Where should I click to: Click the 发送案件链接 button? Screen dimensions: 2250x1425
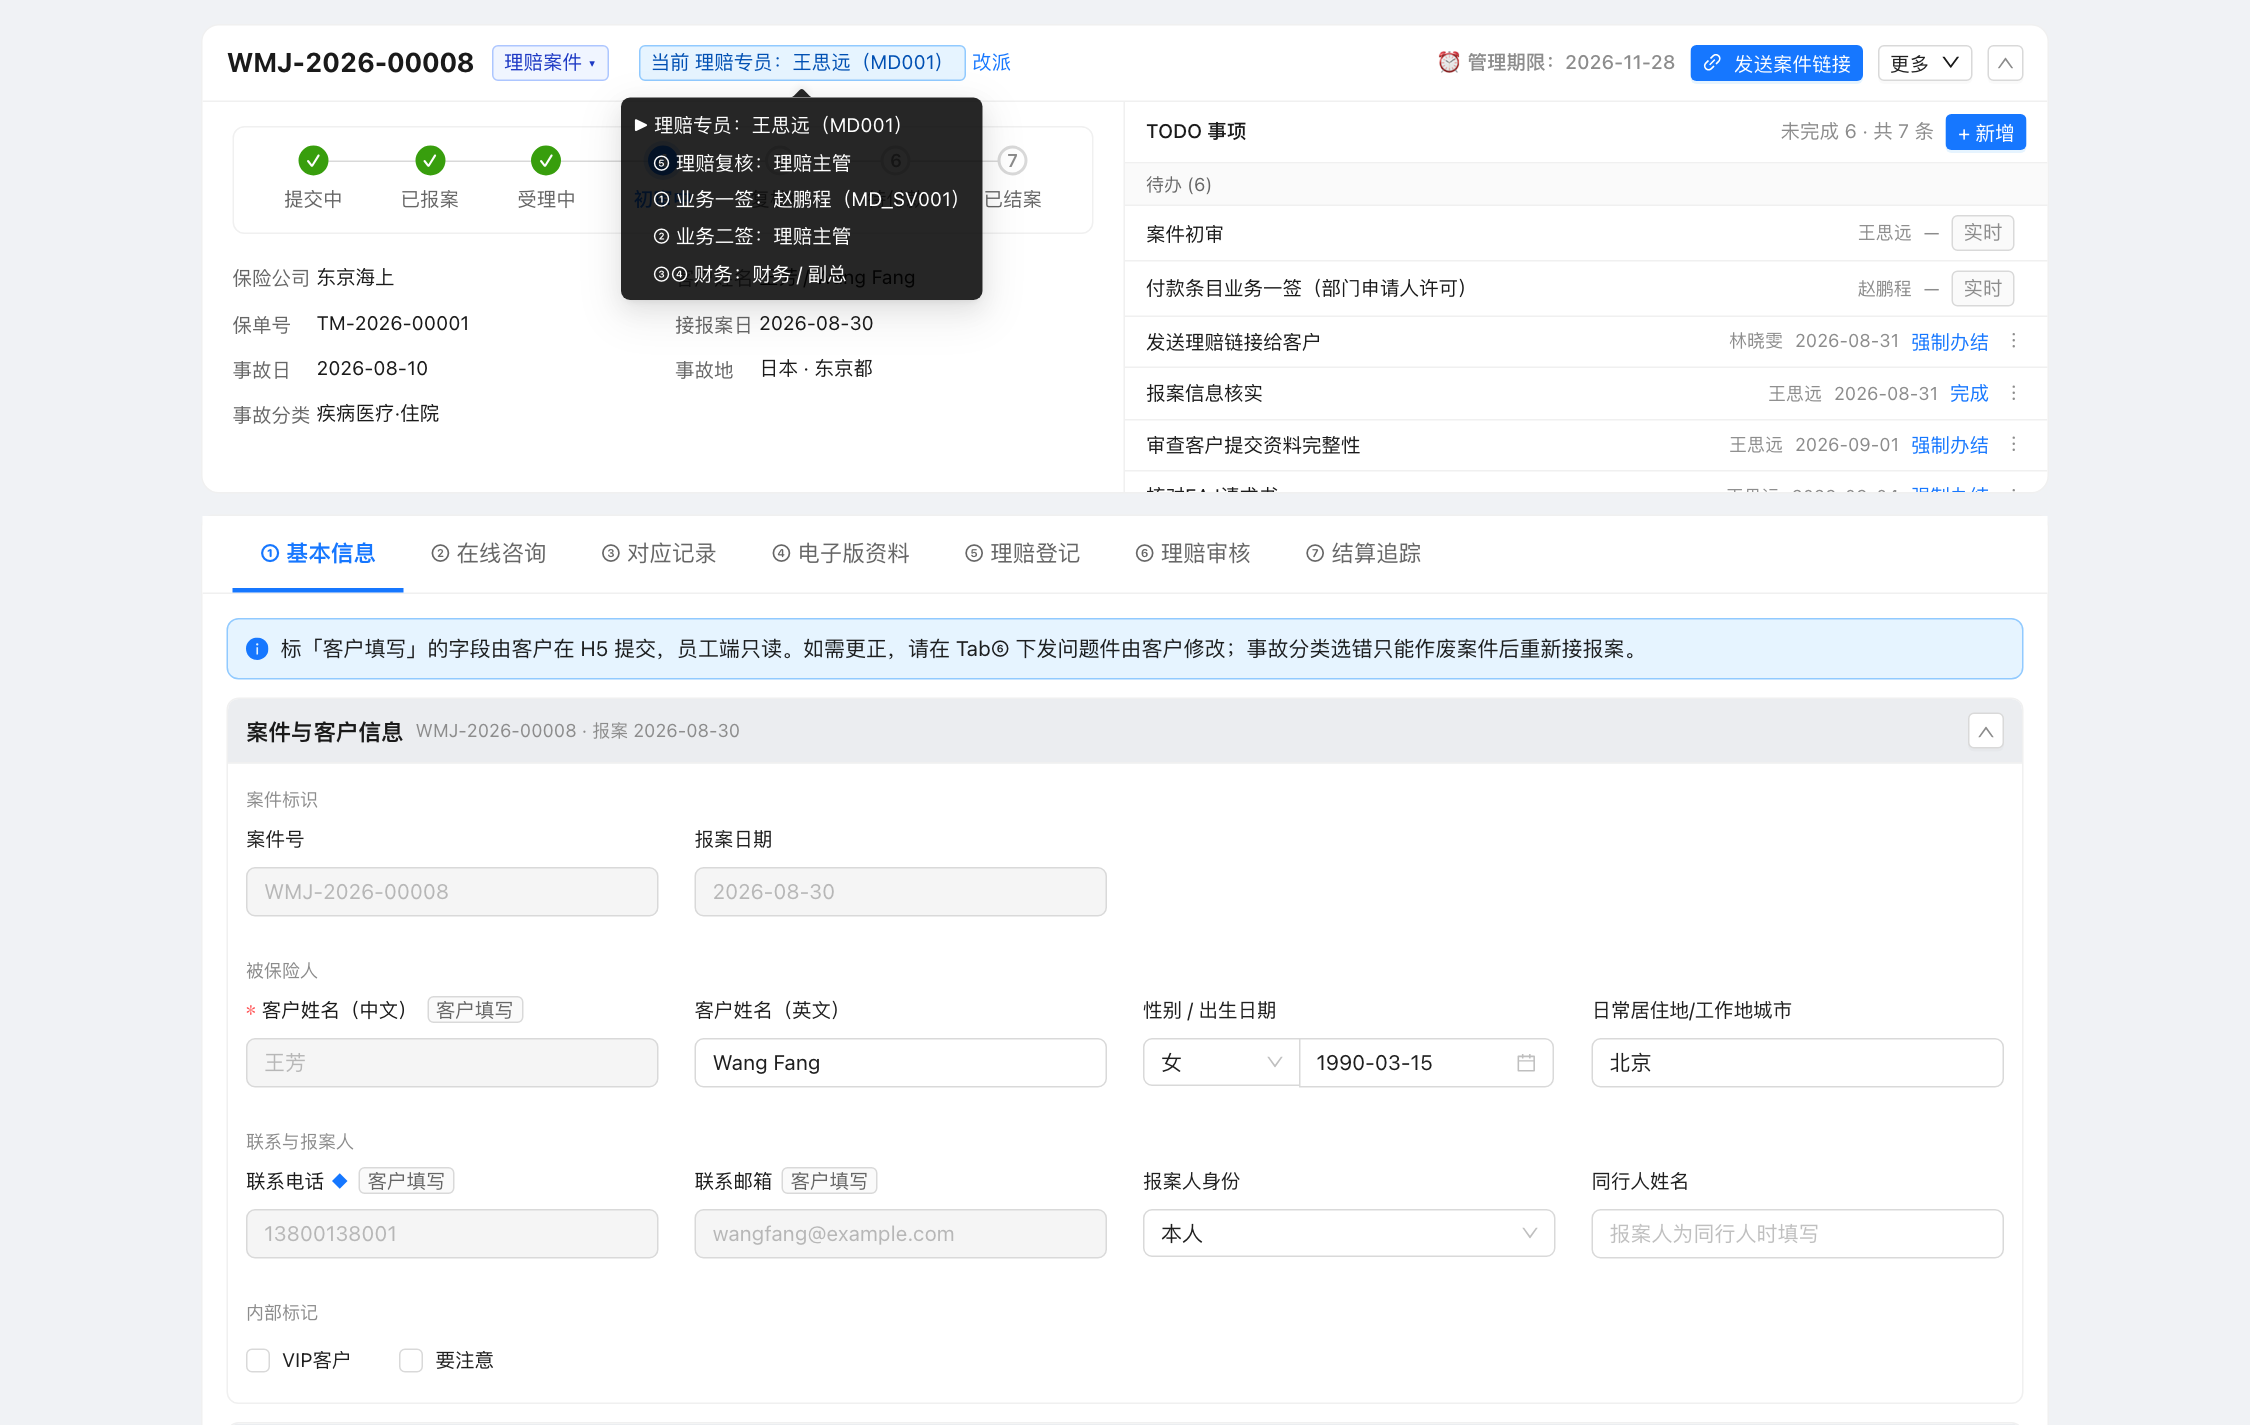[1776, 63]
